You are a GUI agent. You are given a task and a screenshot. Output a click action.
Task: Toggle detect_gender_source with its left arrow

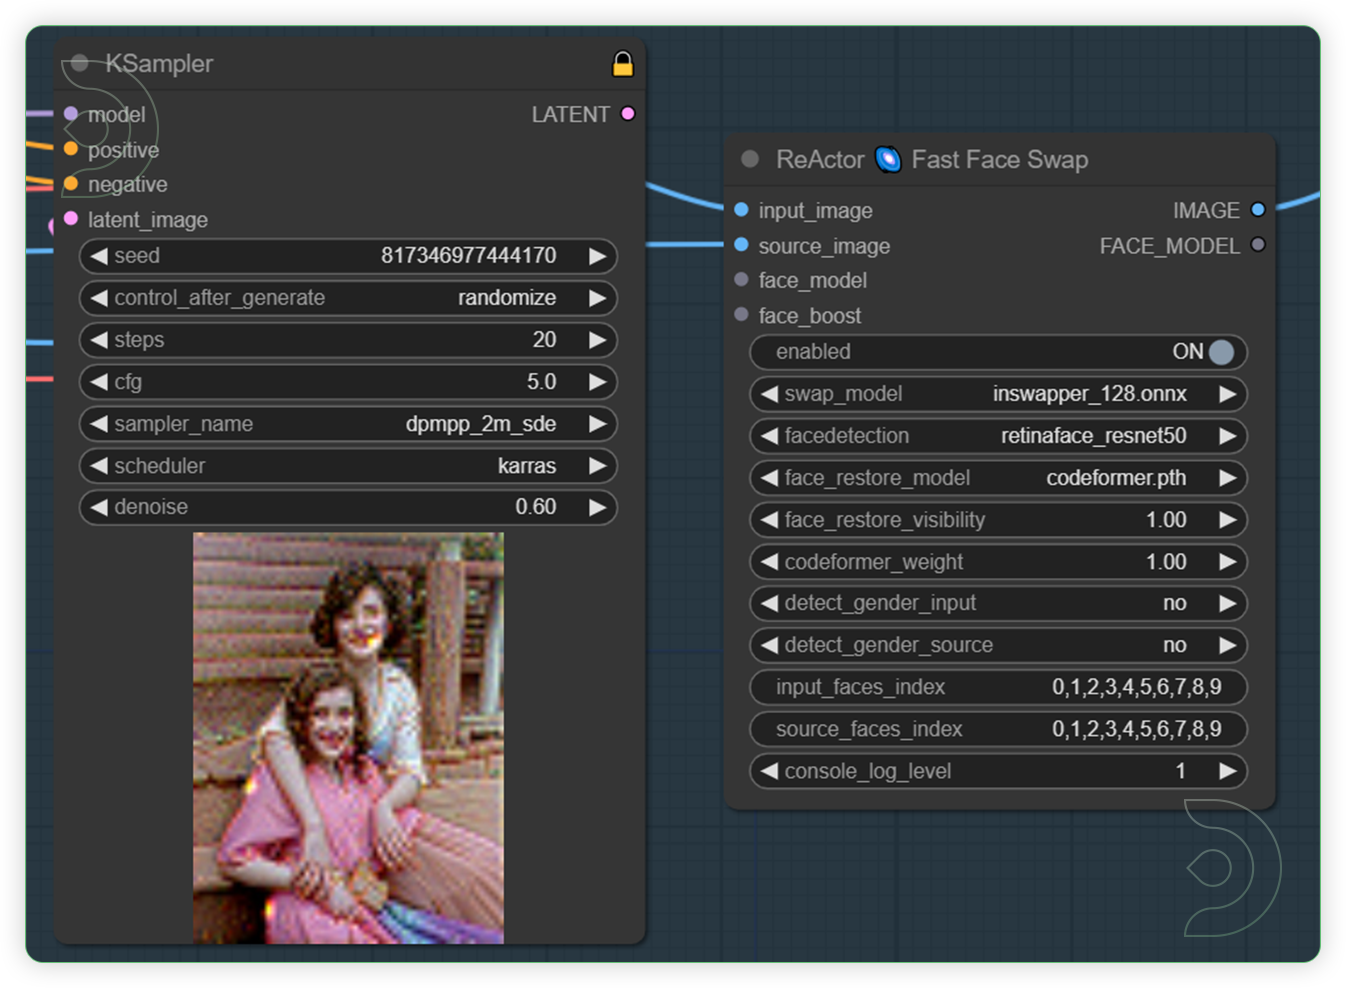click(x=769, y=645)
